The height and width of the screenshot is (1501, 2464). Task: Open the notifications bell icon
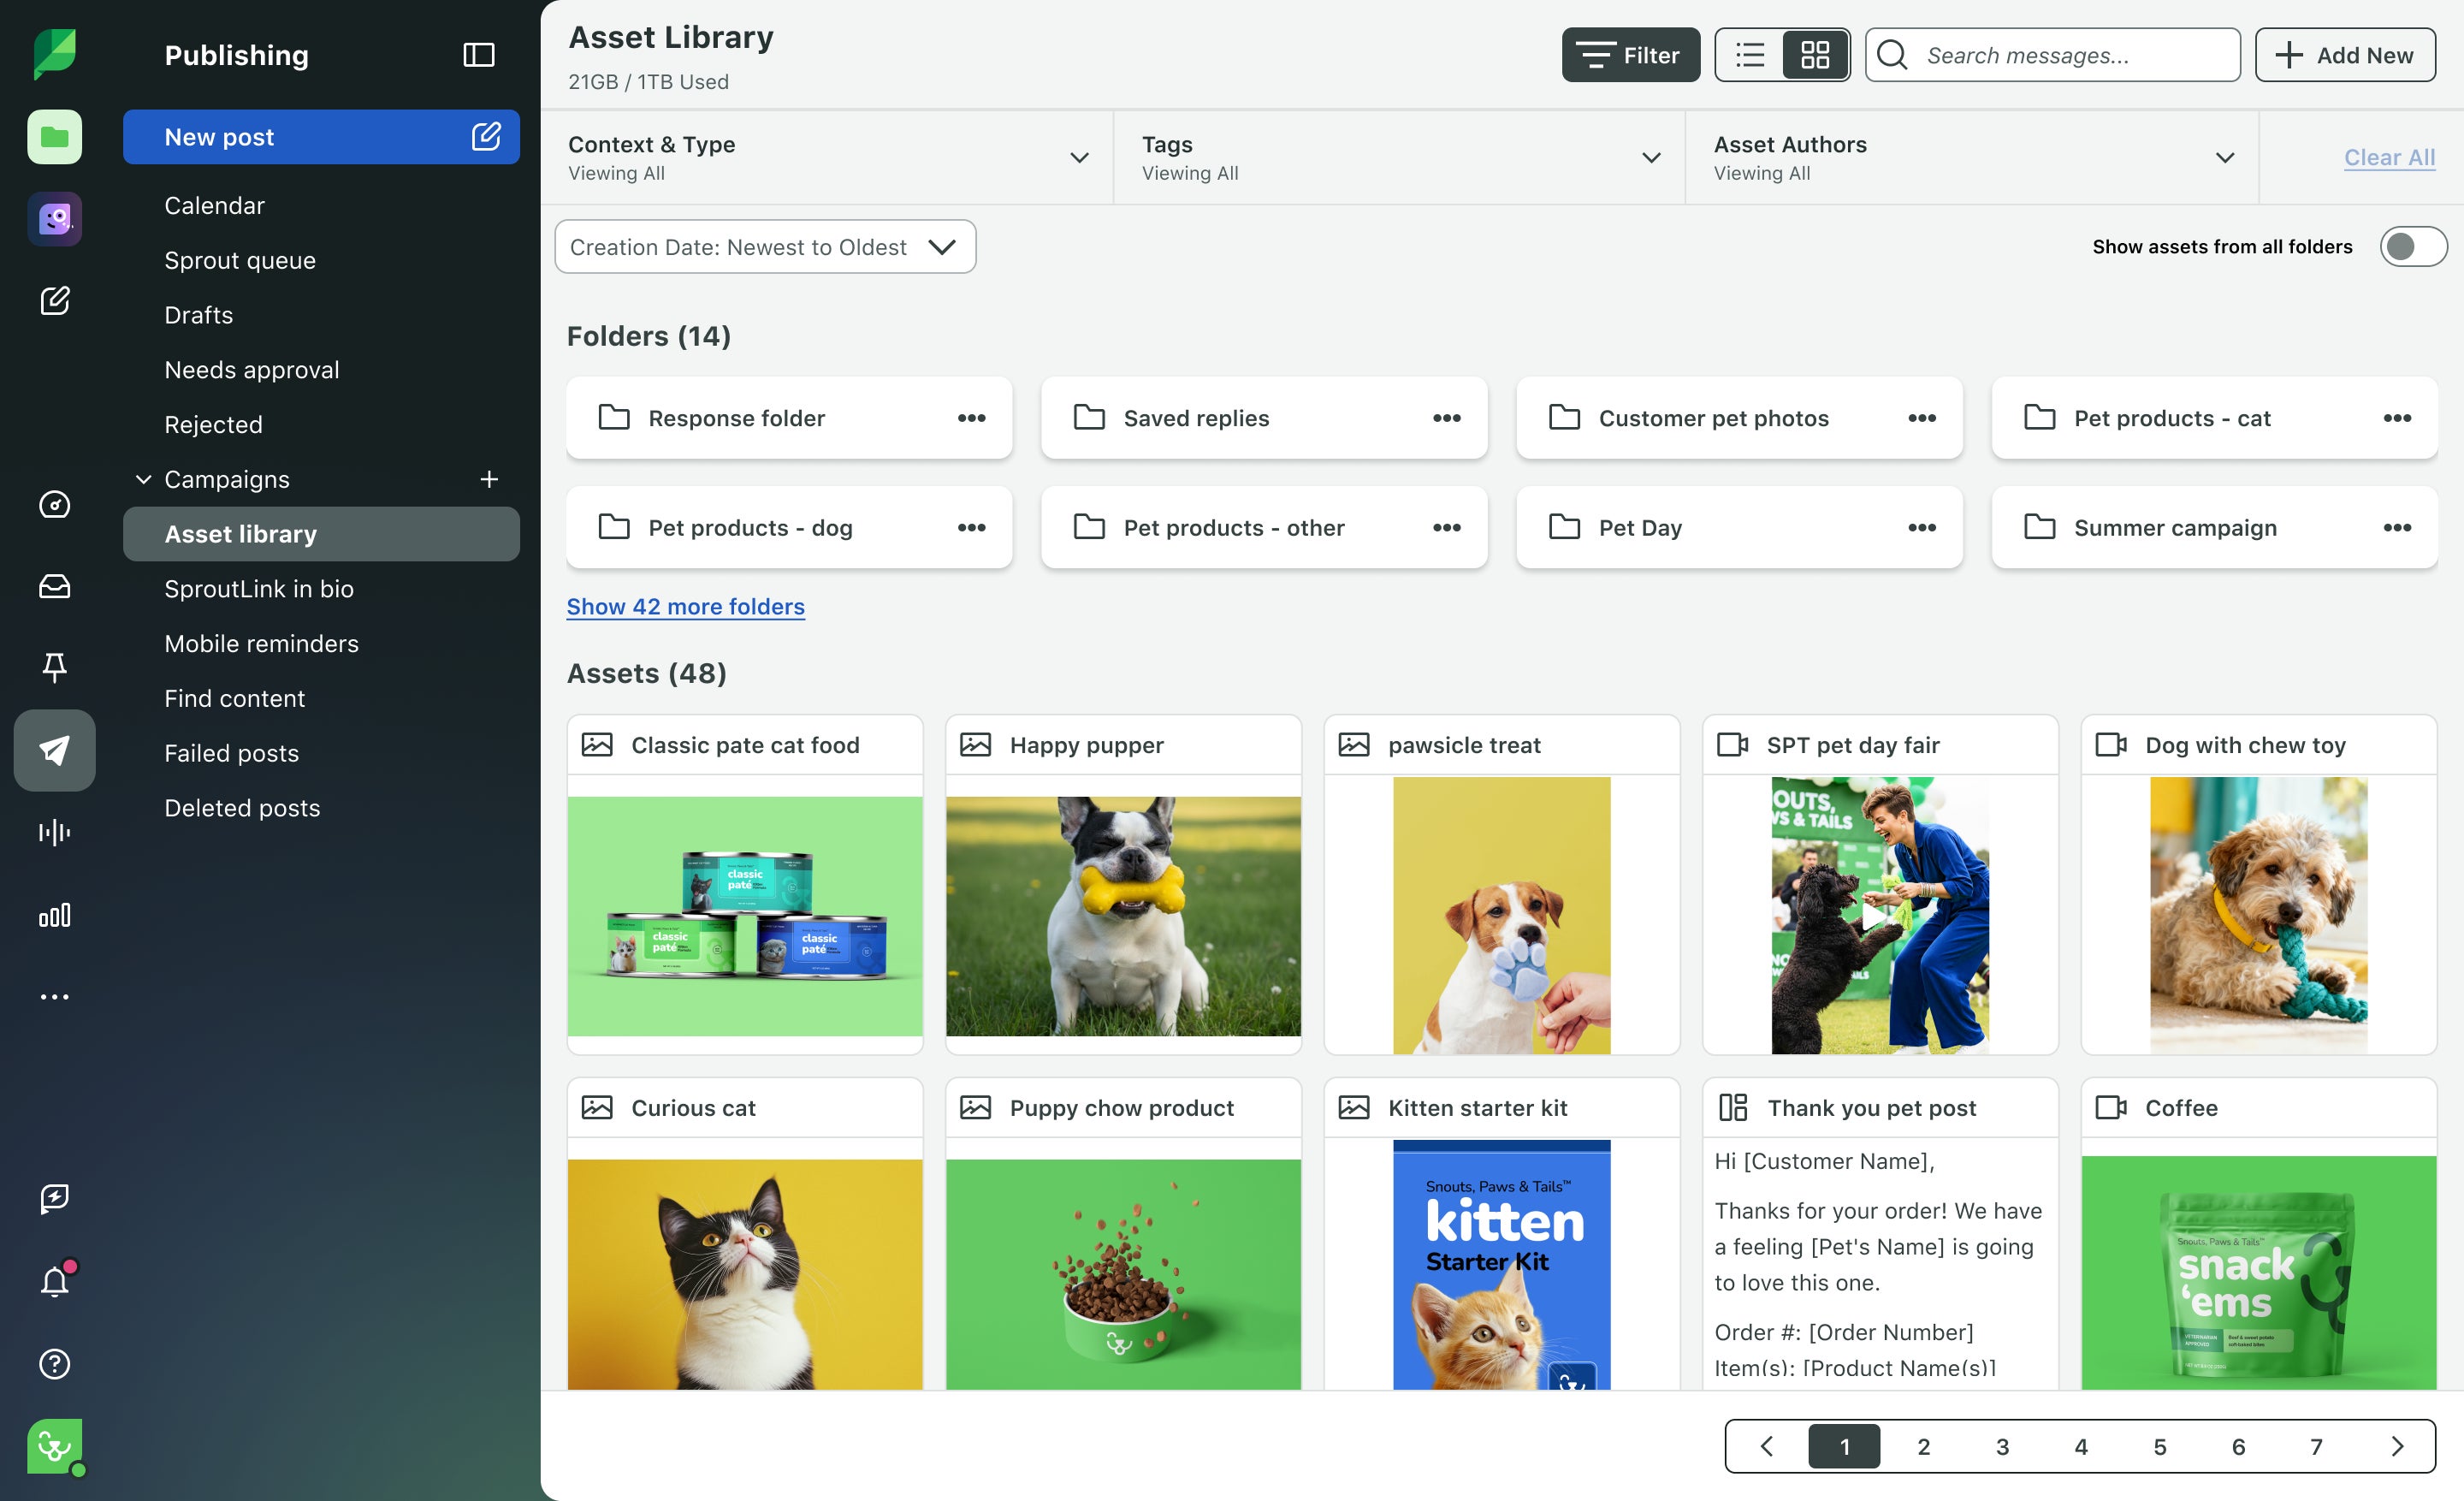click(x=55, y=1280)
